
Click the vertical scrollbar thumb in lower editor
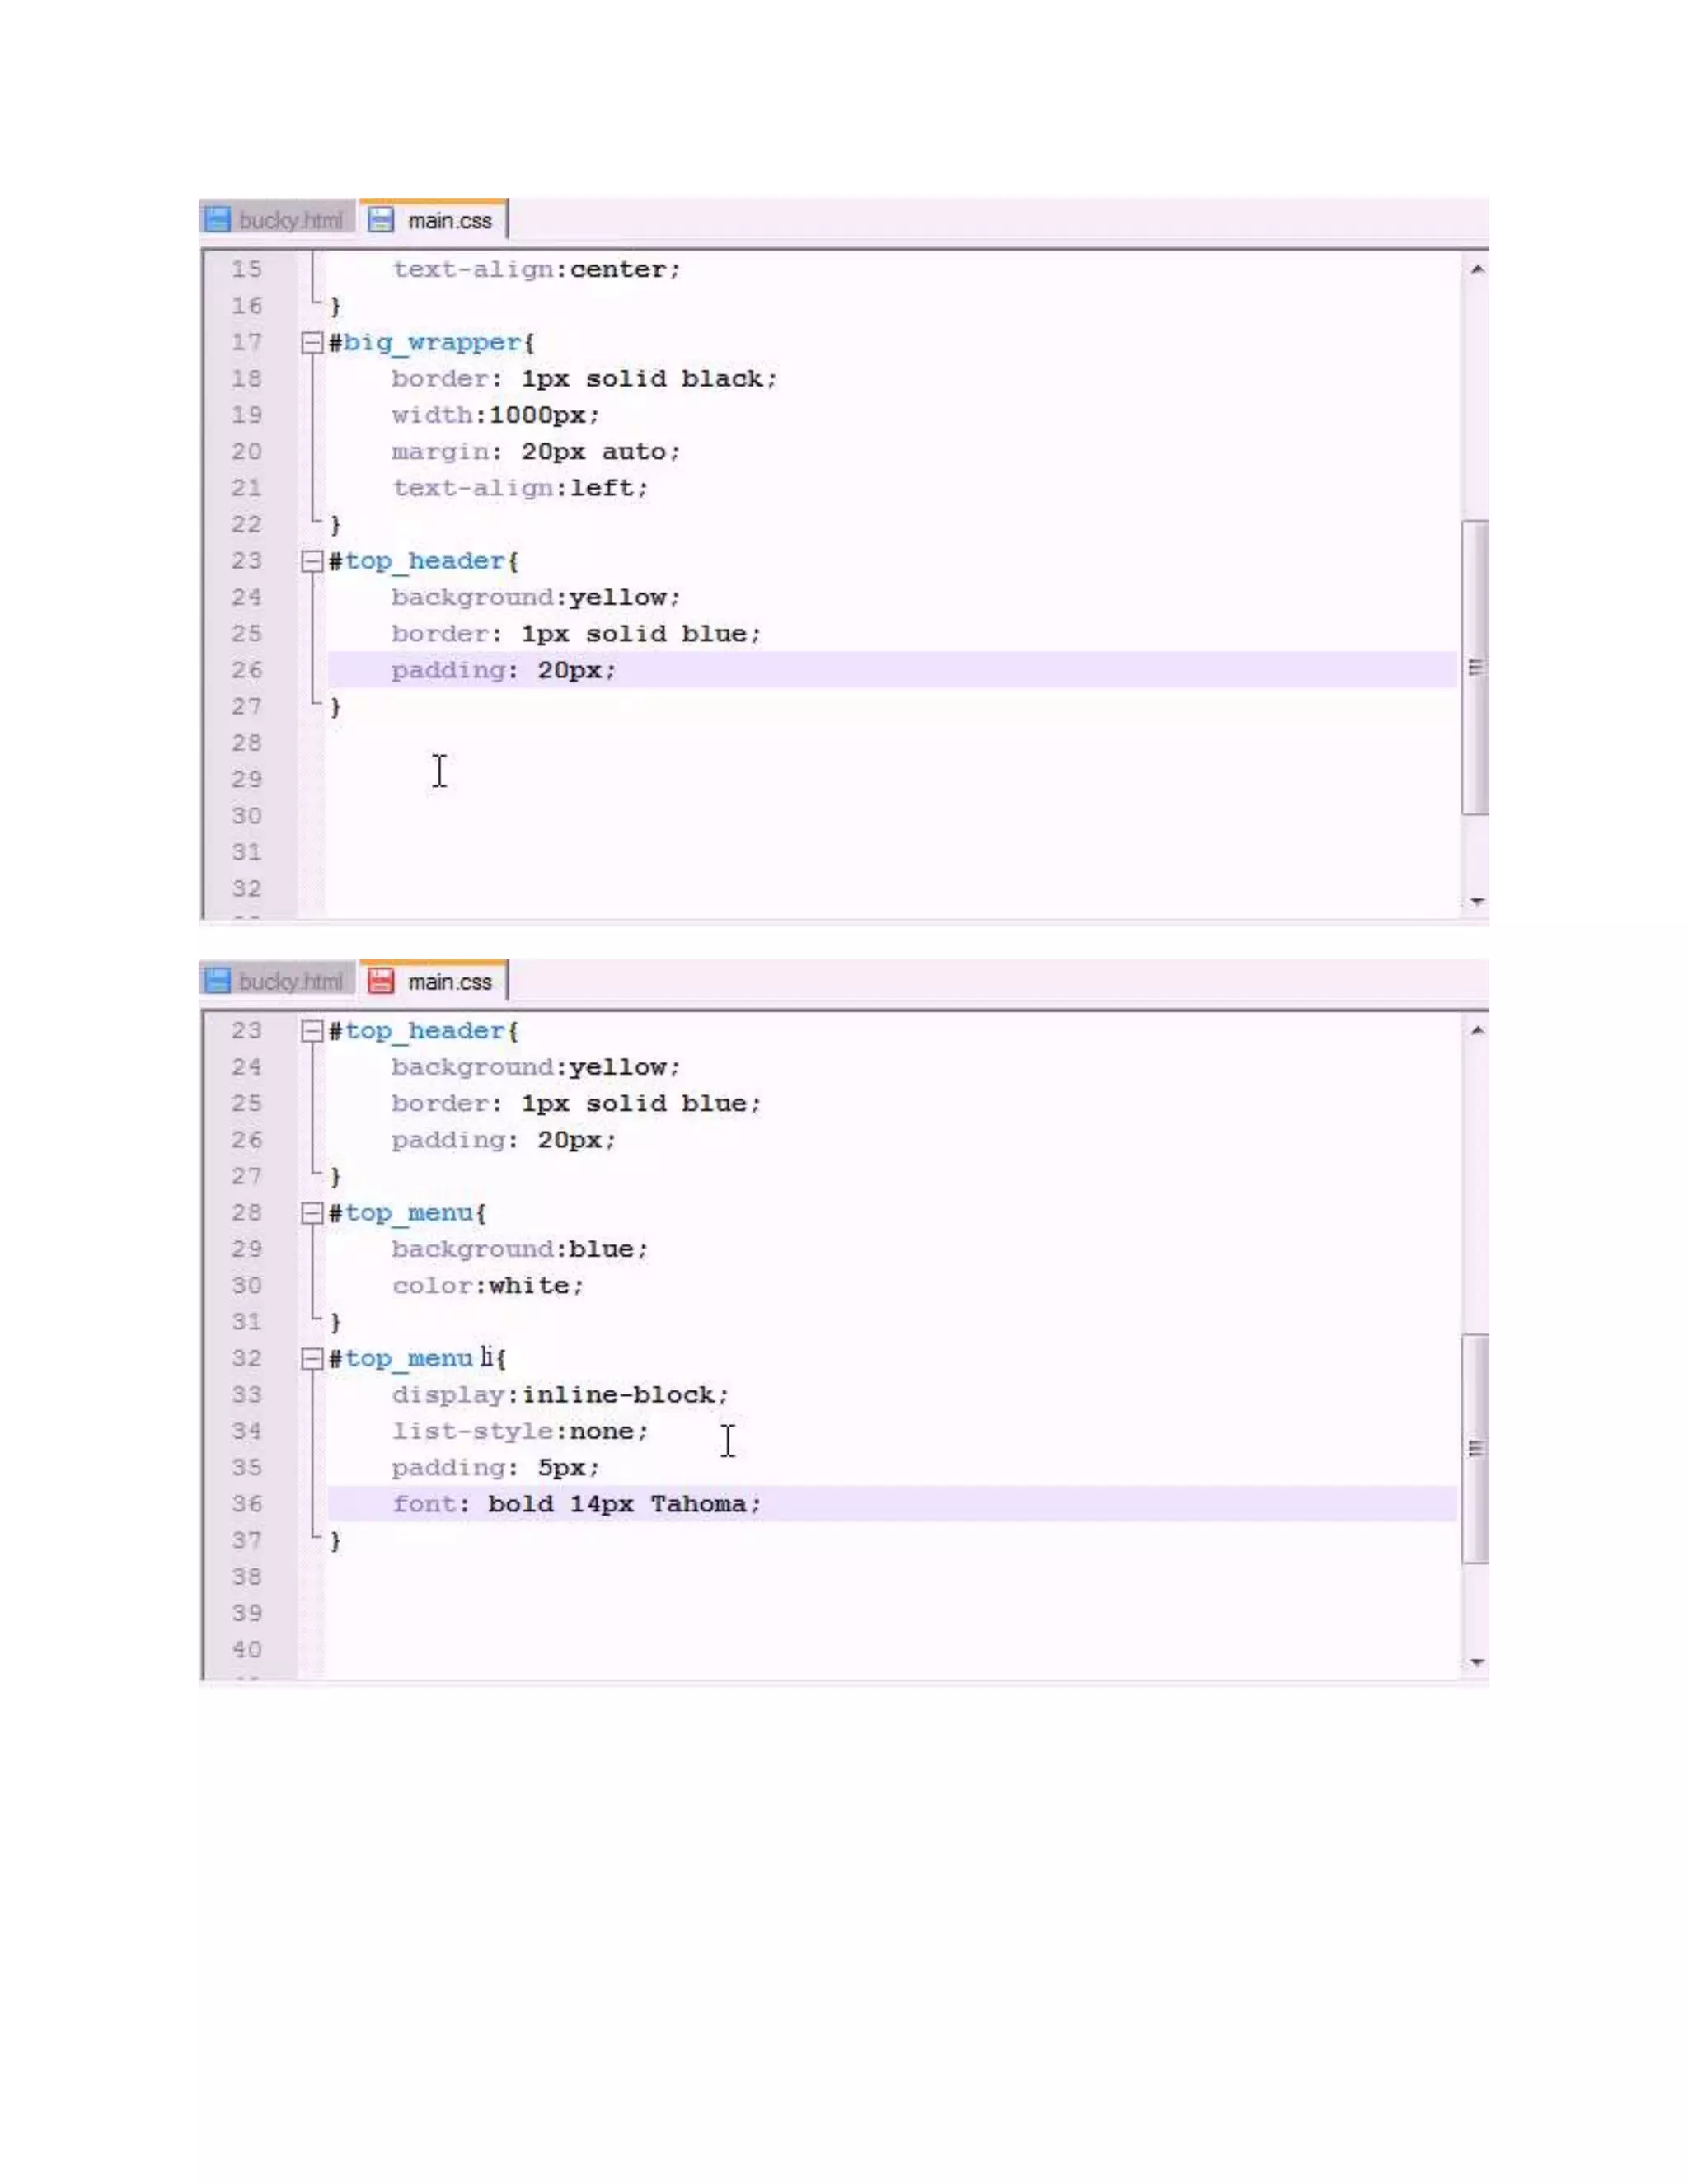click(x=1475, y=1448)
